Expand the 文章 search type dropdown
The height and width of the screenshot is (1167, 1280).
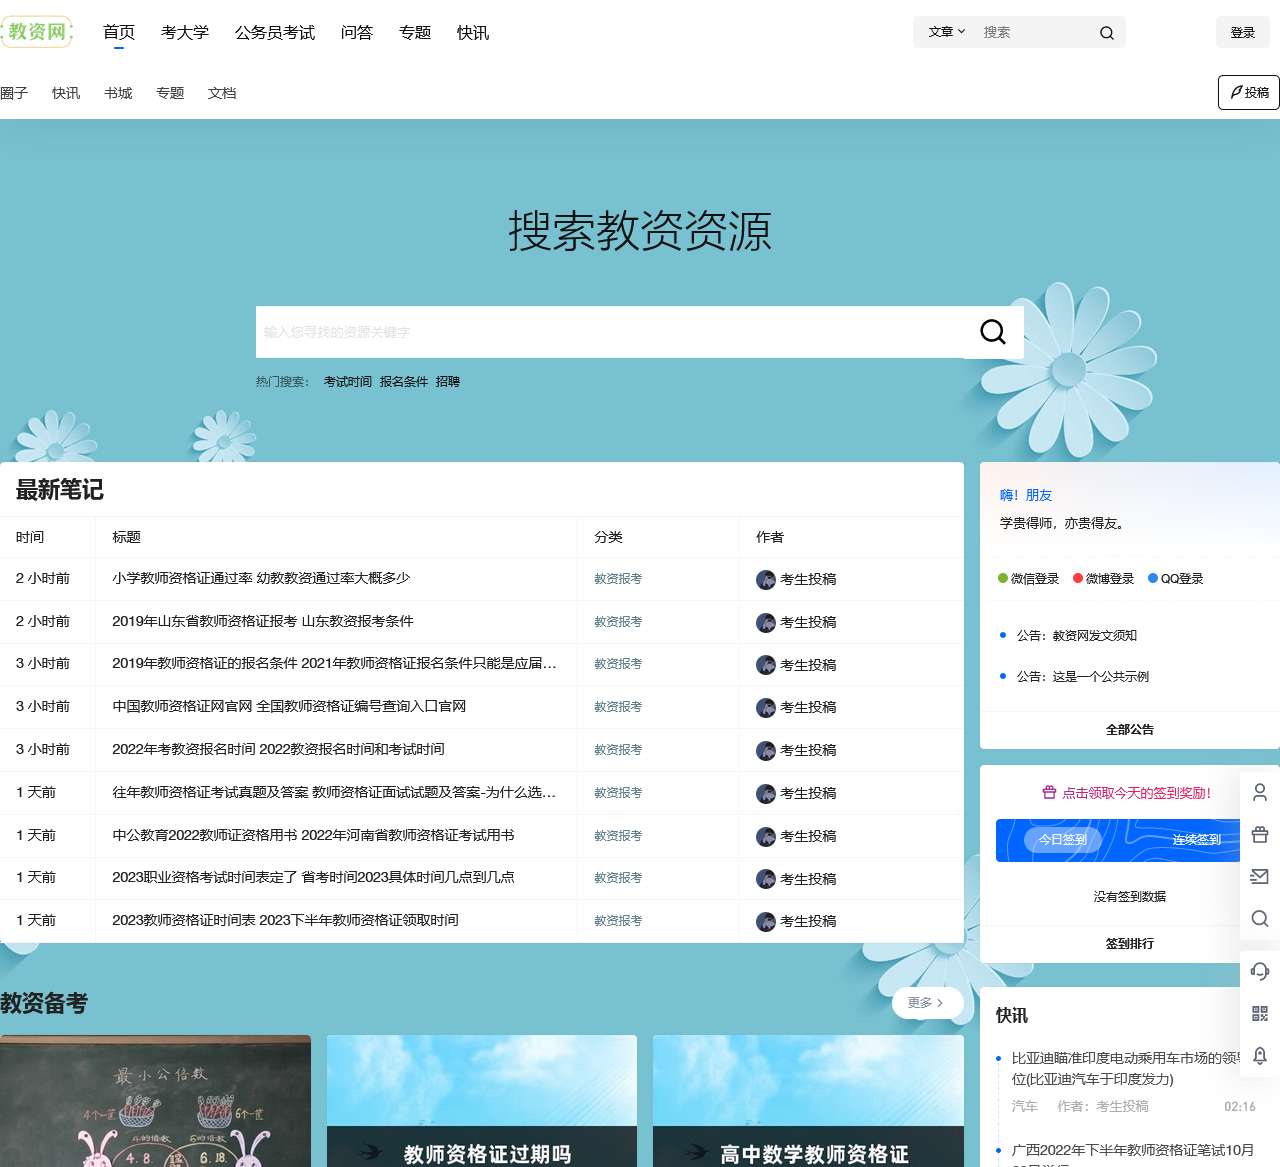click(x=946, y=32)
